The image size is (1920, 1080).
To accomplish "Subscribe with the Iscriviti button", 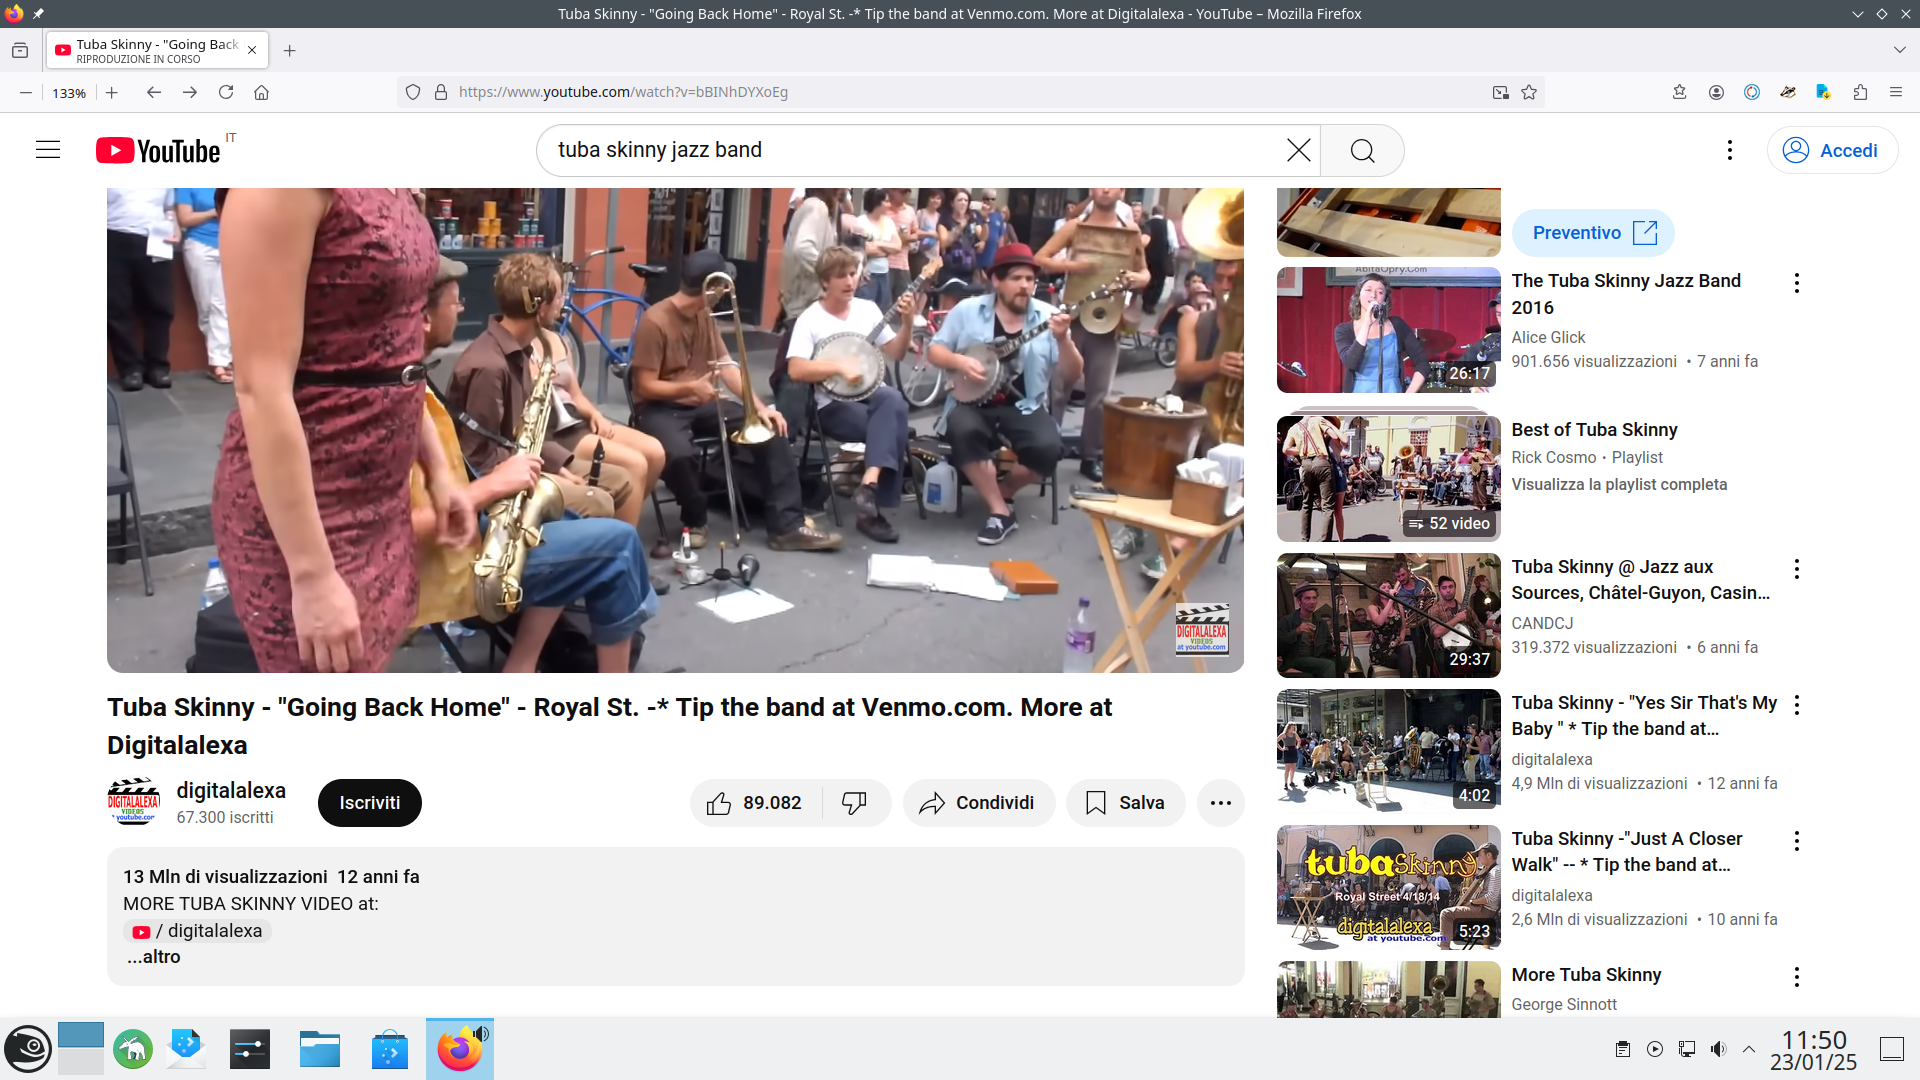I will 369,803.
